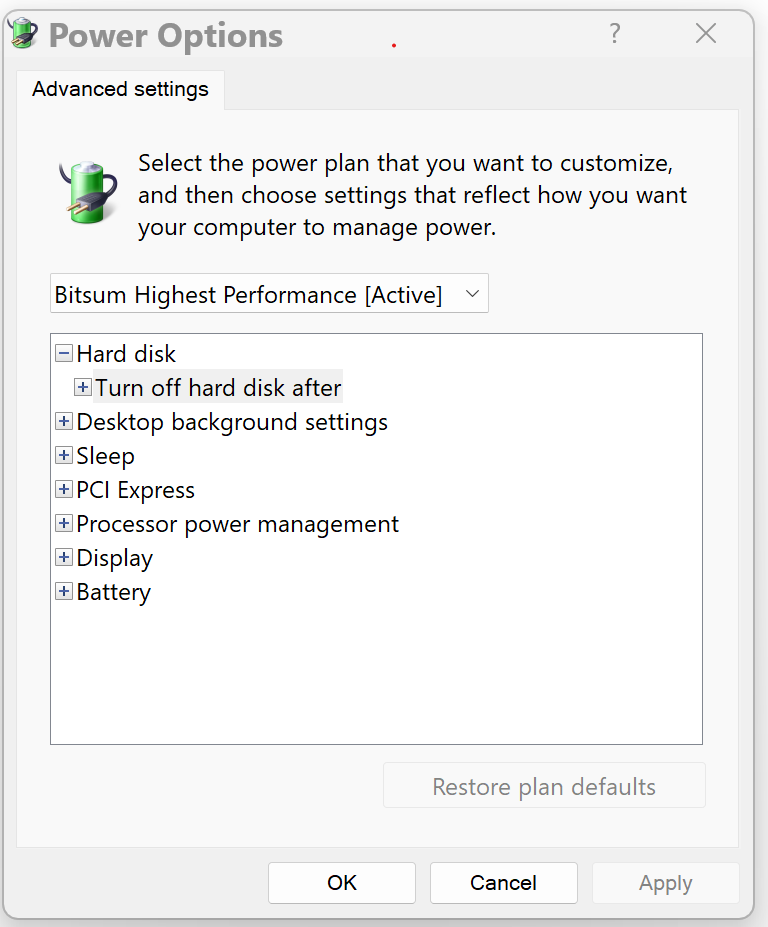Image resolution: width=768 pixels, height=927 pixels.
Task: Select the Processor power management label
Action: (x=237, y=524)
